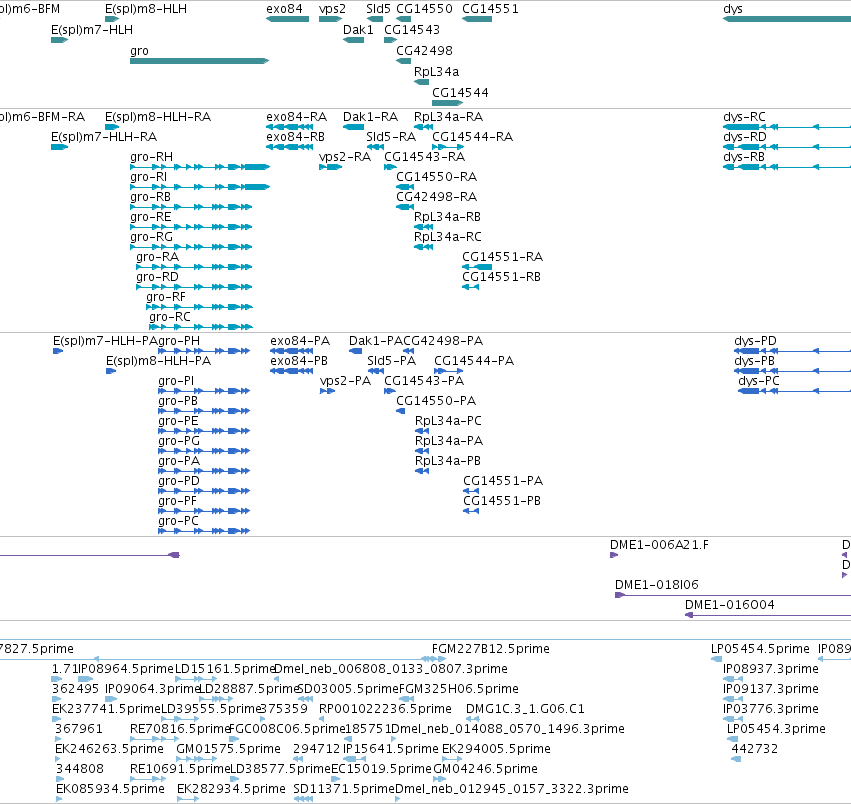Screen dimensions: 851x804
Task: Click the exo84 gene feature
Action: click(x=288, y=19)
